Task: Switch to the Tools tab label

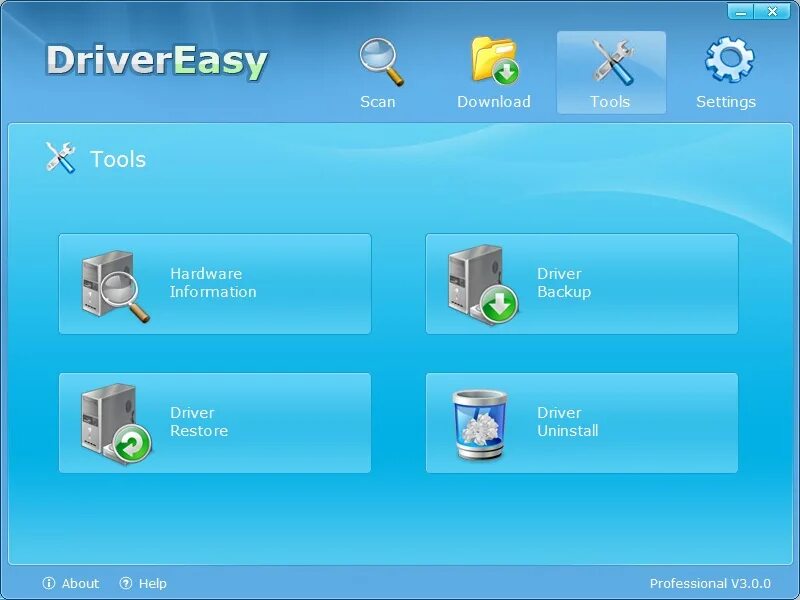Action: tap(610, 102)
